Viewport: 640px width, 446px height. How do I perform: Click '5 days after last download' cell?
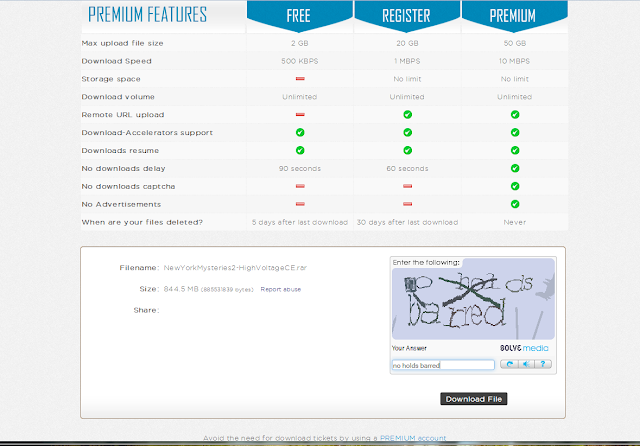coord(300,222)
